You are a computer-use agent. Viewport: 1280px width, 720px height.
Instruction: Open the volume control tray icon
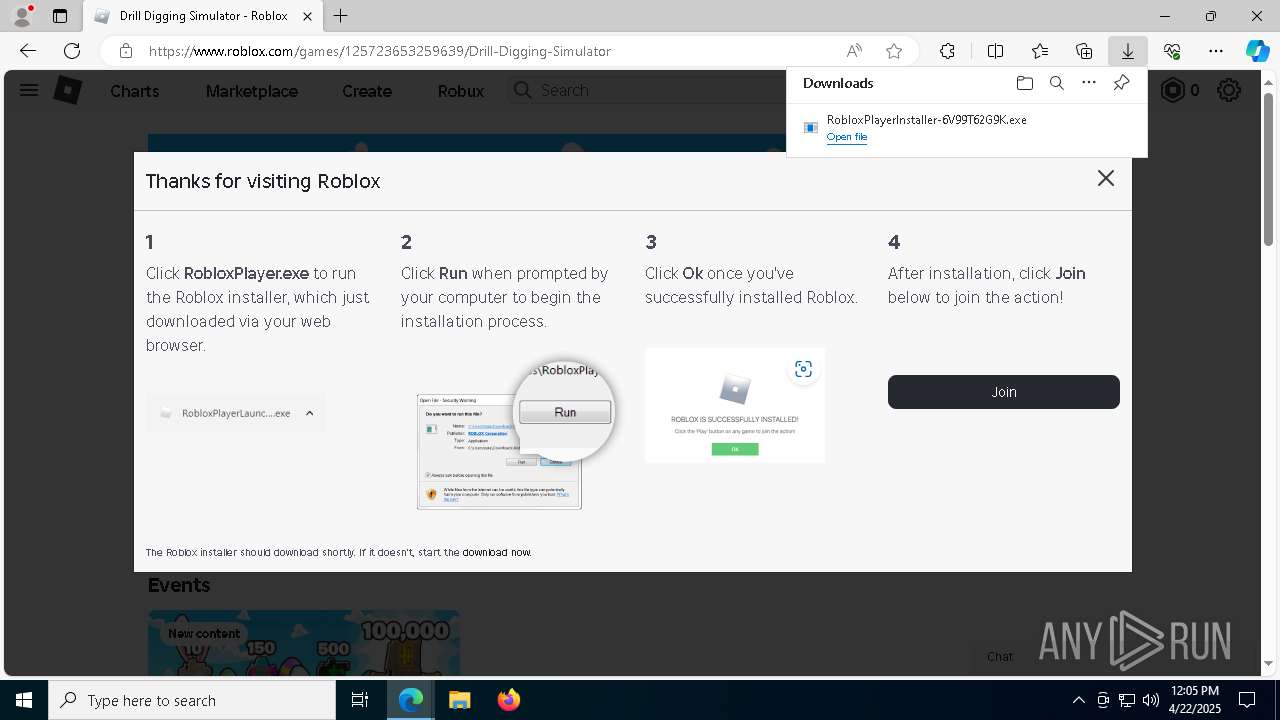click(1151, 700)
